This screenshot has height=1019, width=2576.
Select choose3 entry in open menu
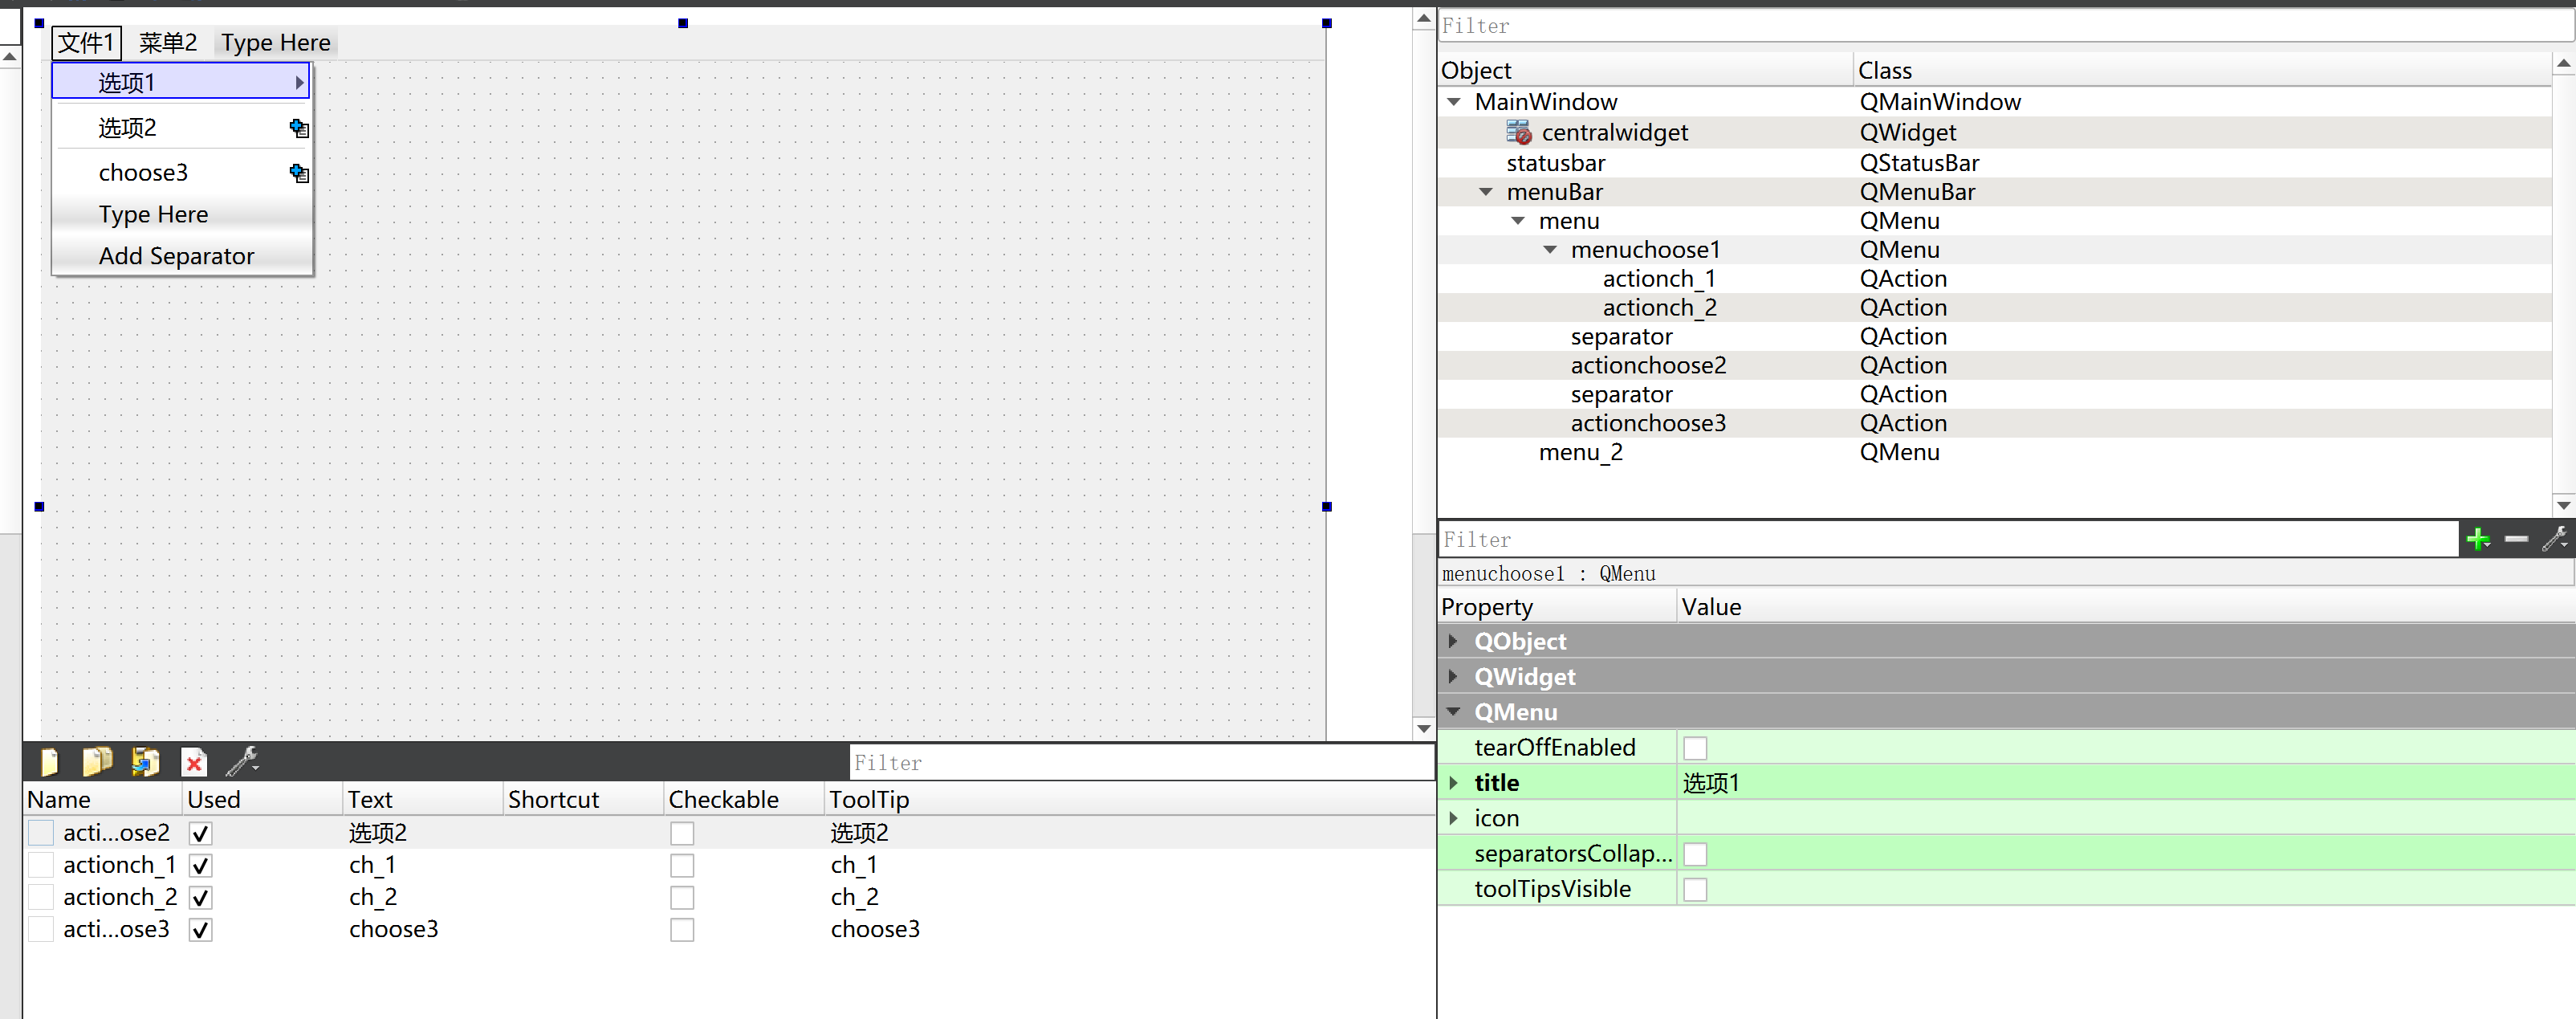click(143, 173)
